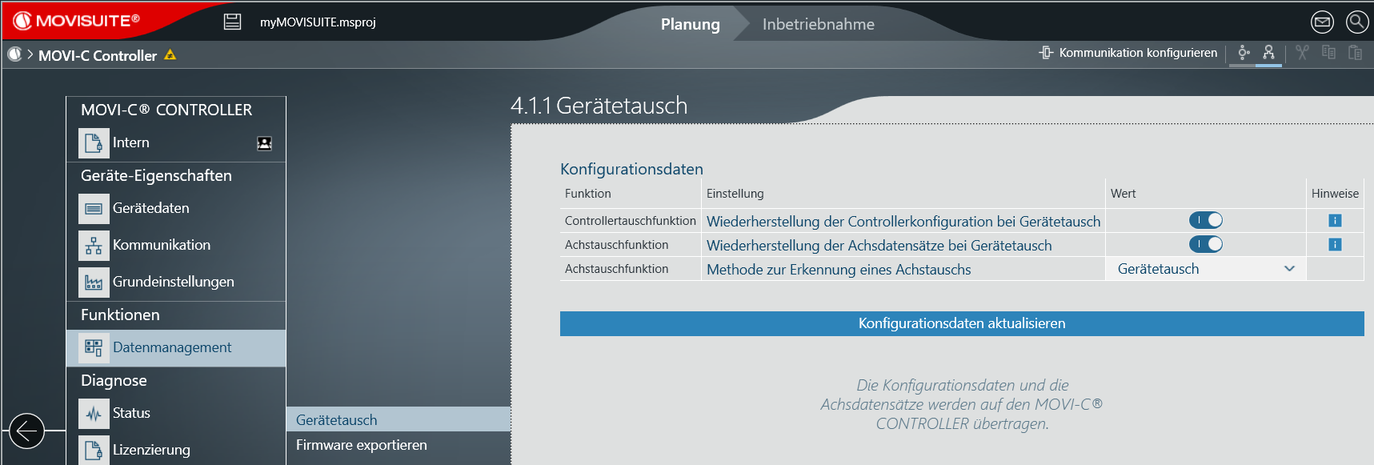Screen dimensions: 1374x465
Task: Click Kommunikation konfigurieren in toolbar
Action: coord(1128,53)
